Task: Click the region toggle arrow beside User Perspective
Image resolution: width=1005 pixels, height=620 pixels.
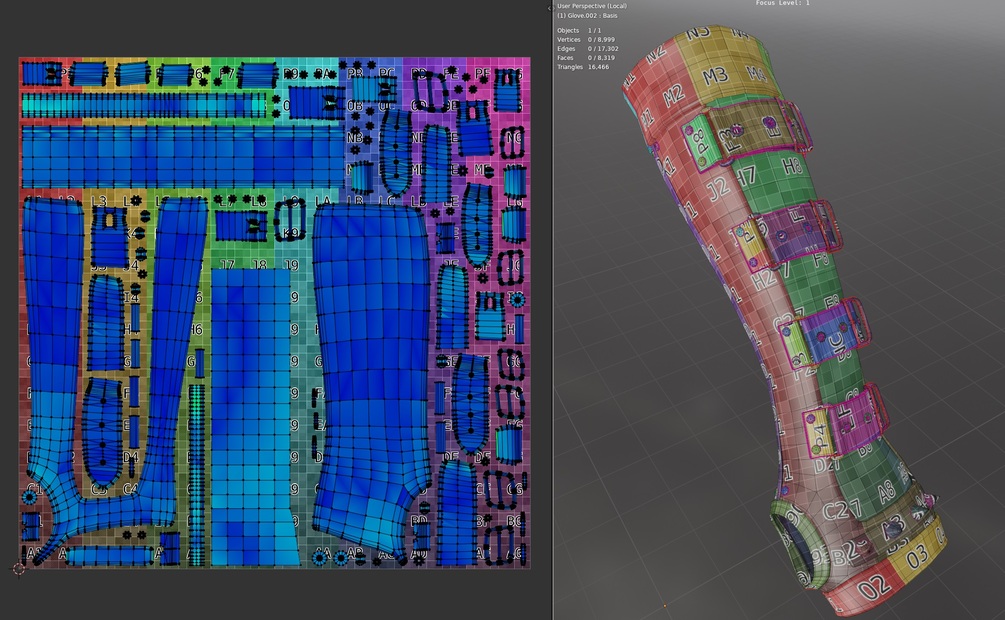Action: 550,8
